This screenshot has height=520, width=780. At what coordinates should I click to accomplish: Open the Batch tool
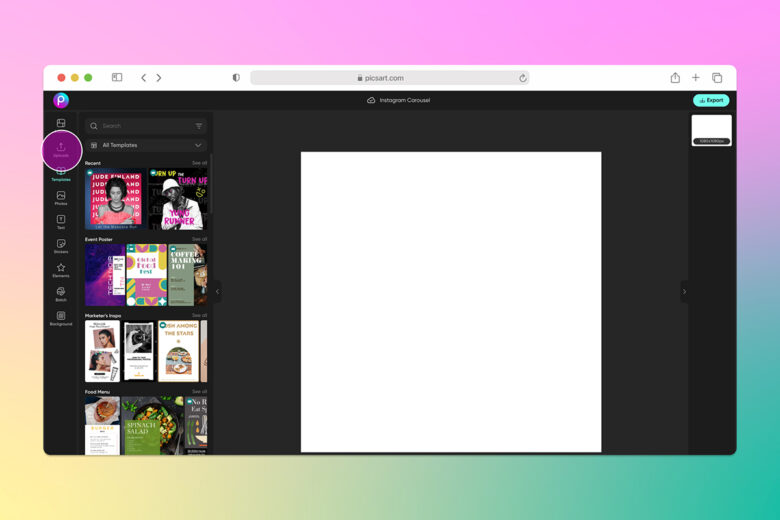point(61,294)
